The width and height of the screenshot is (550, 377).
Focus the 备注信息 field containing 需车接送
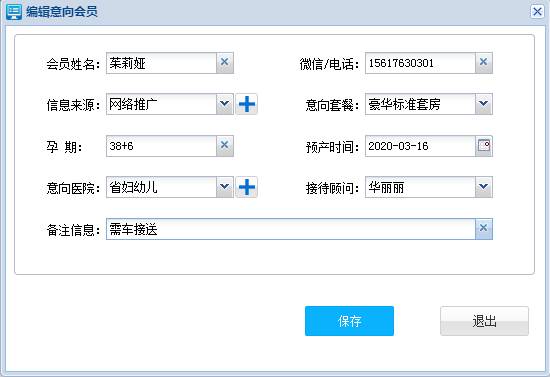(291, 229)
